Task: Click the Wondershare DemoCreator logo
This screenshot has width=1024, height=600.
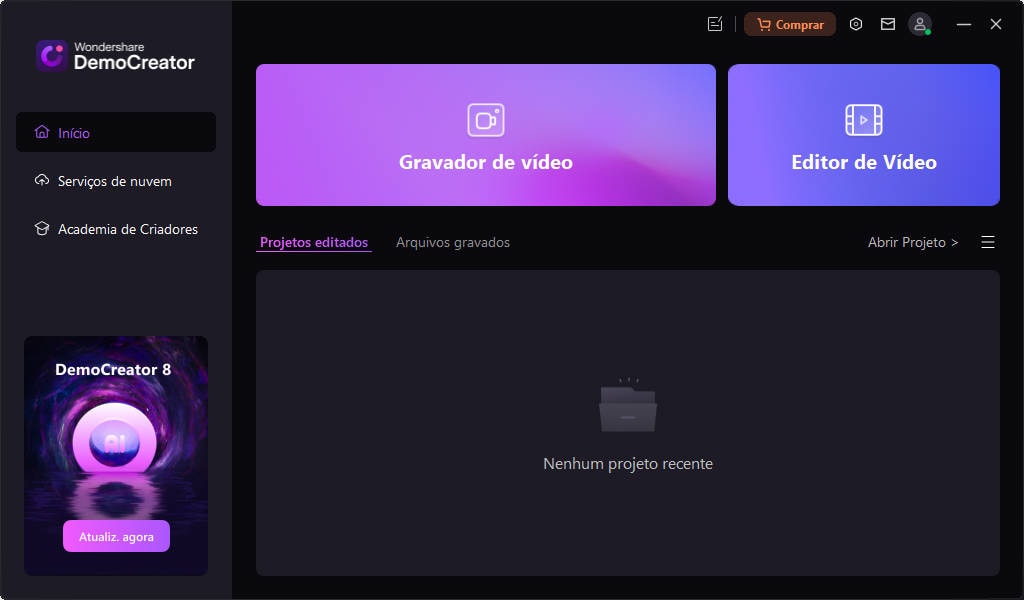Action: tap(116, 55)
